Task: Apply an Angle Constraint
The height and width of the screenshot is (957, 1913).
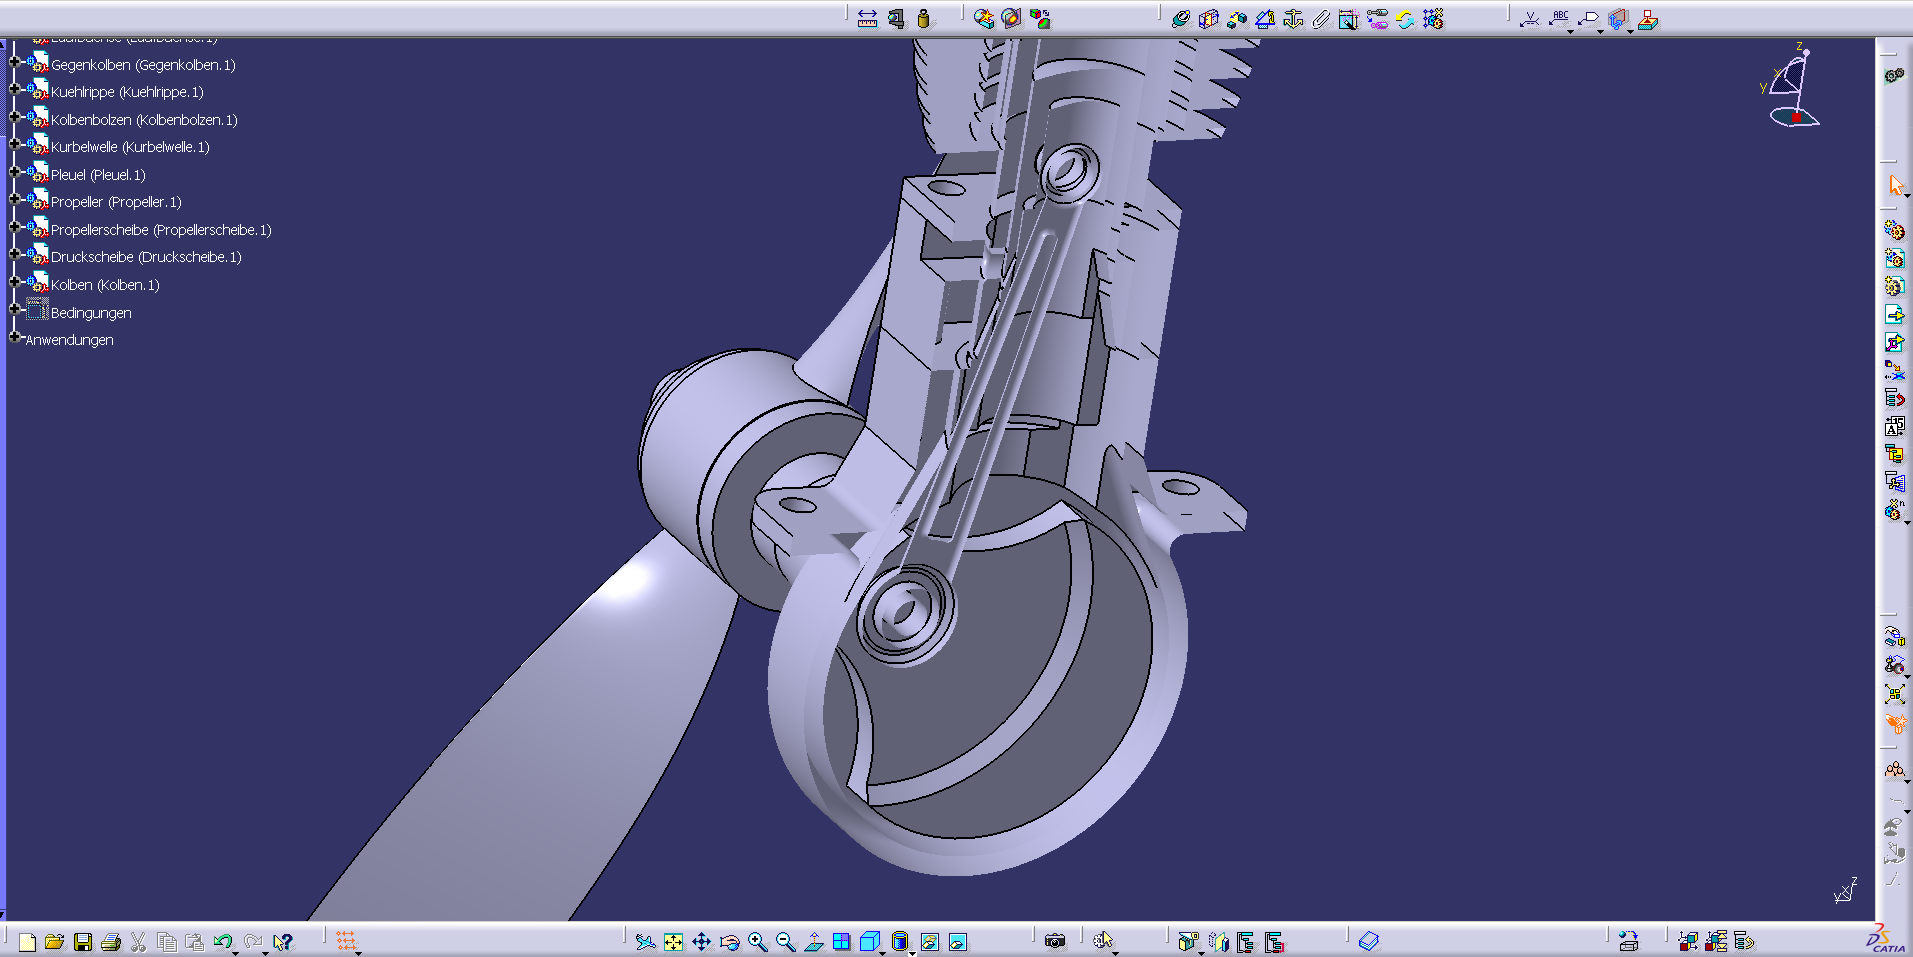Action: click(1265, 18)
